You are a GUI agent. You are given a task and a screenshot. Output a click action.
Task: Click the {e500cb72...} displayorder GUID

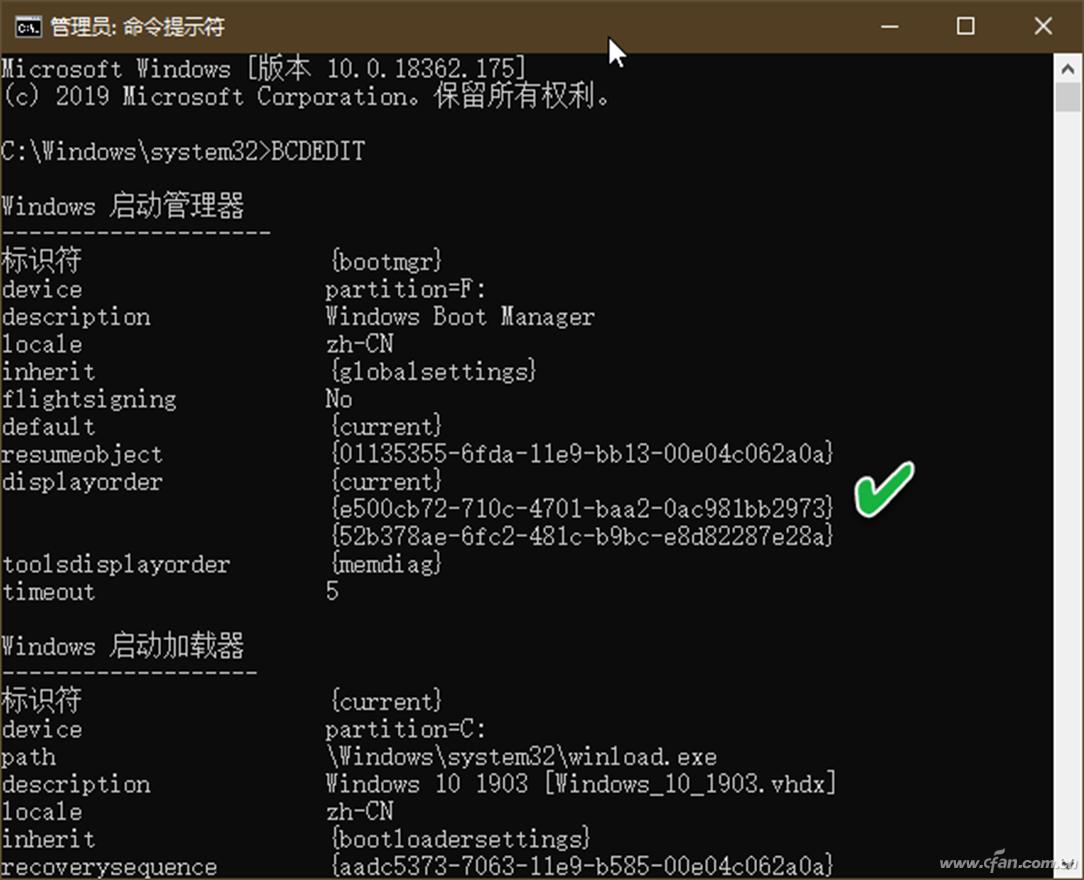tap(580, 508)
